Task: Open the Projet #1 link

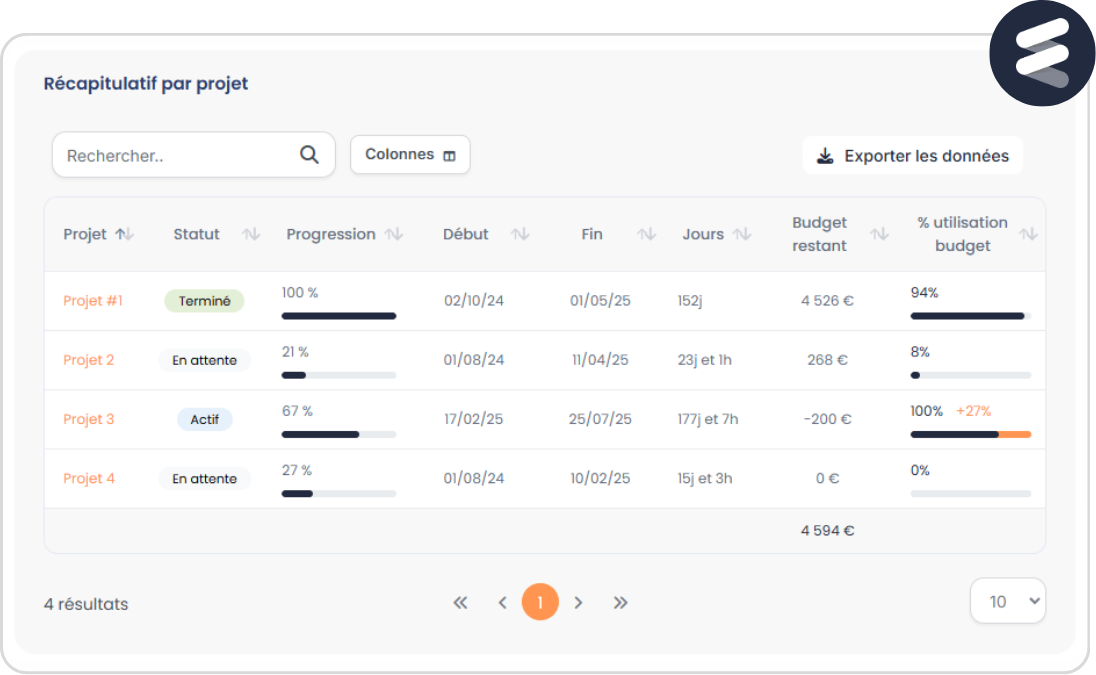Action: click(x=93, y=301)
